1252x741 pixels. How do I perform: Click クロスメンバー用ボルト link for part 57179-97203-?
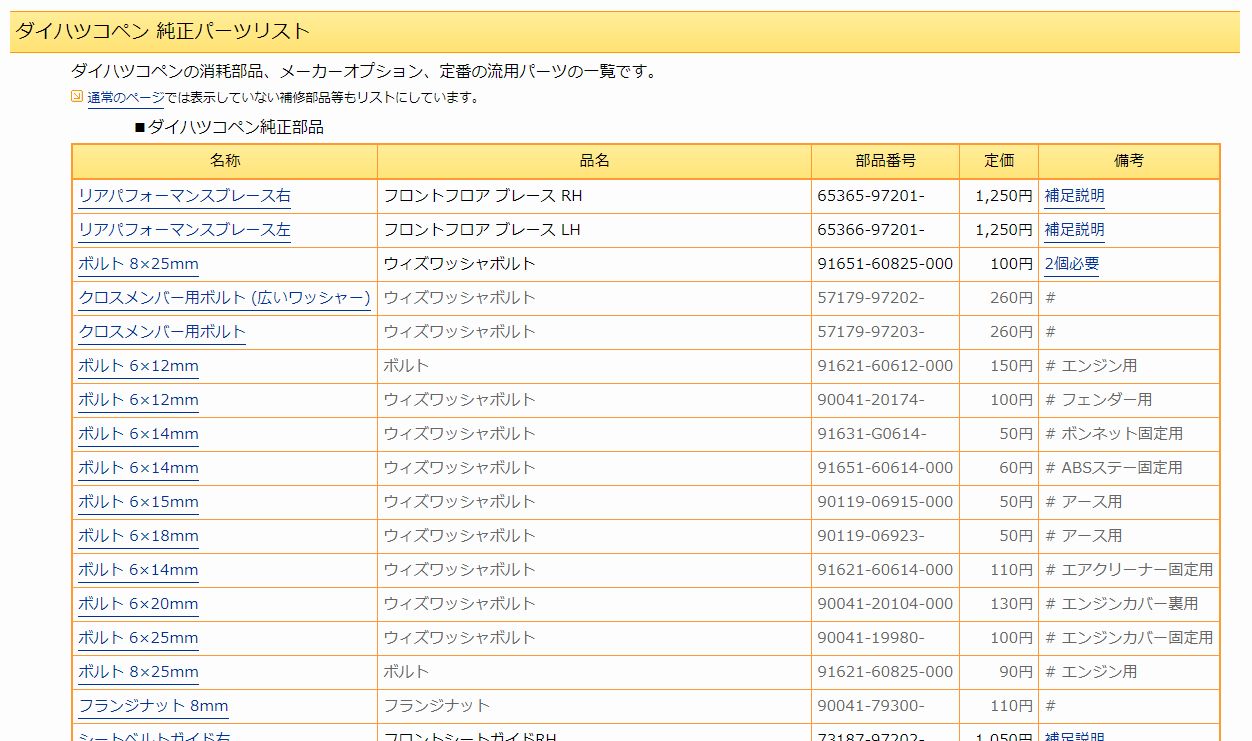coord(162,332)
